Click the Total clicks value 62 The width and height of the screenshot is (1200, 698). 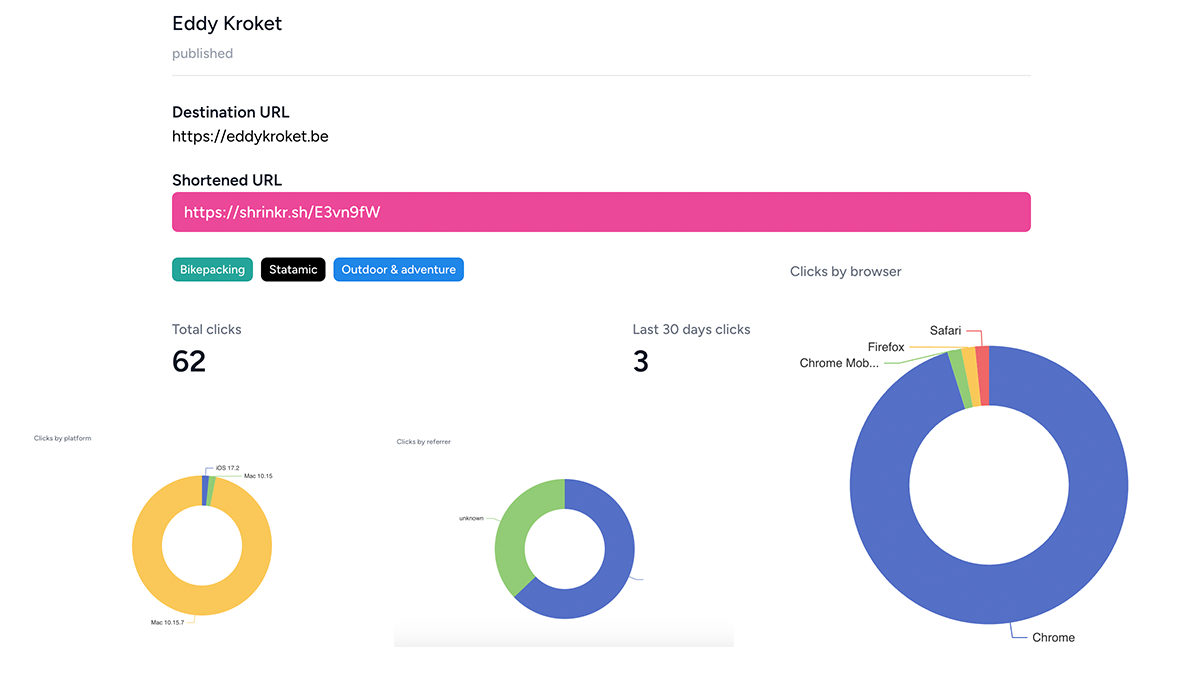[x=189, y=361]
